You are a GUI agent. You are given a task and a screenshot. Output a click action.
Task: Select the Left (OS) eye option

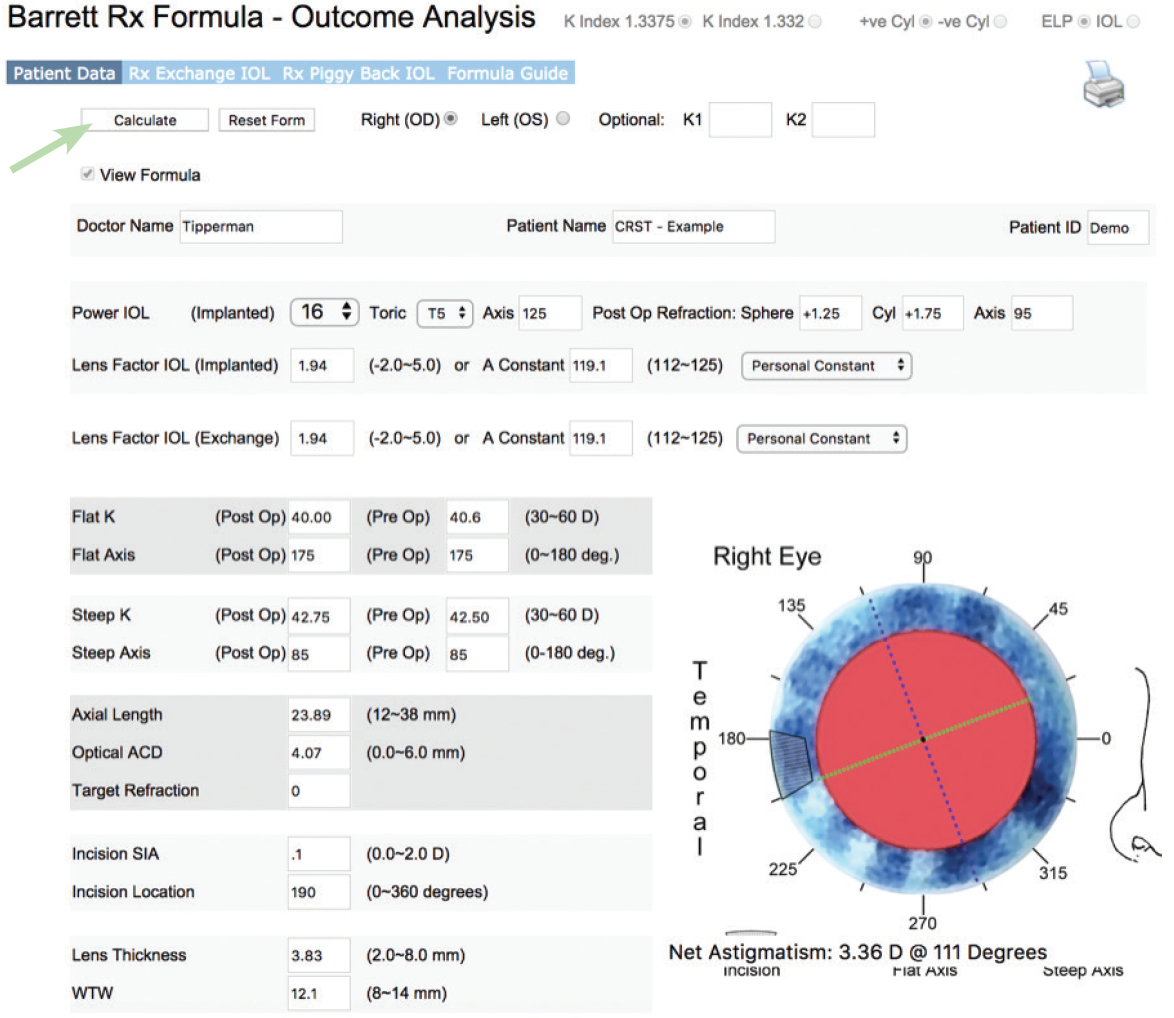(x=563, y=119)
